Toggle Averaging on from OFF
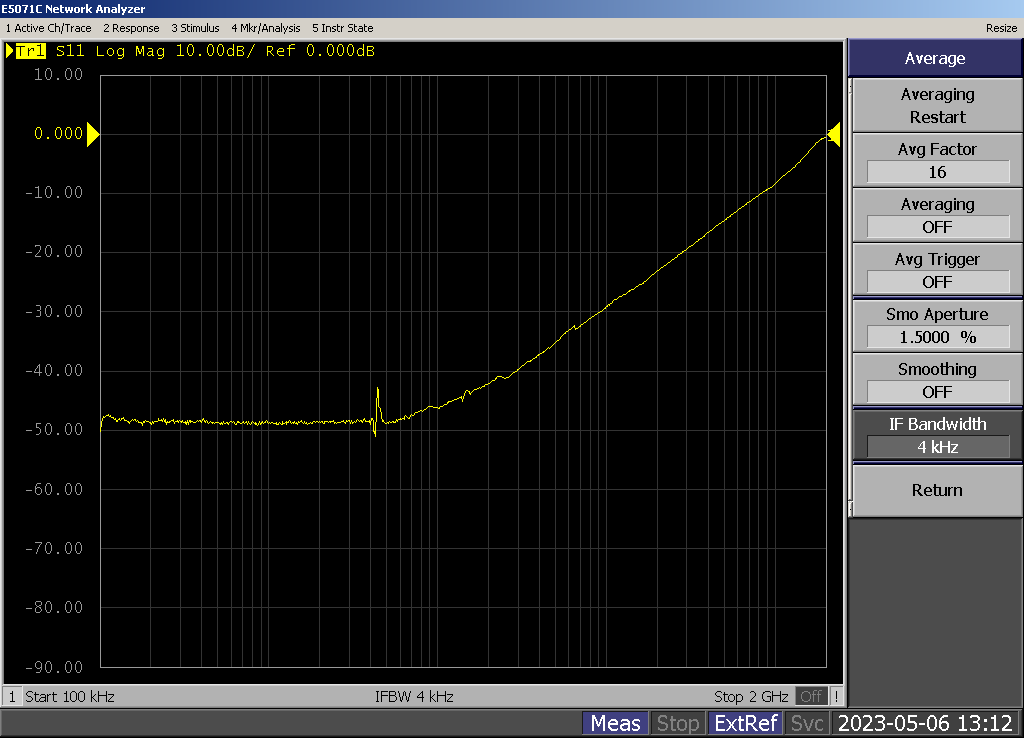1024x738 pixels. click(937, 227)
